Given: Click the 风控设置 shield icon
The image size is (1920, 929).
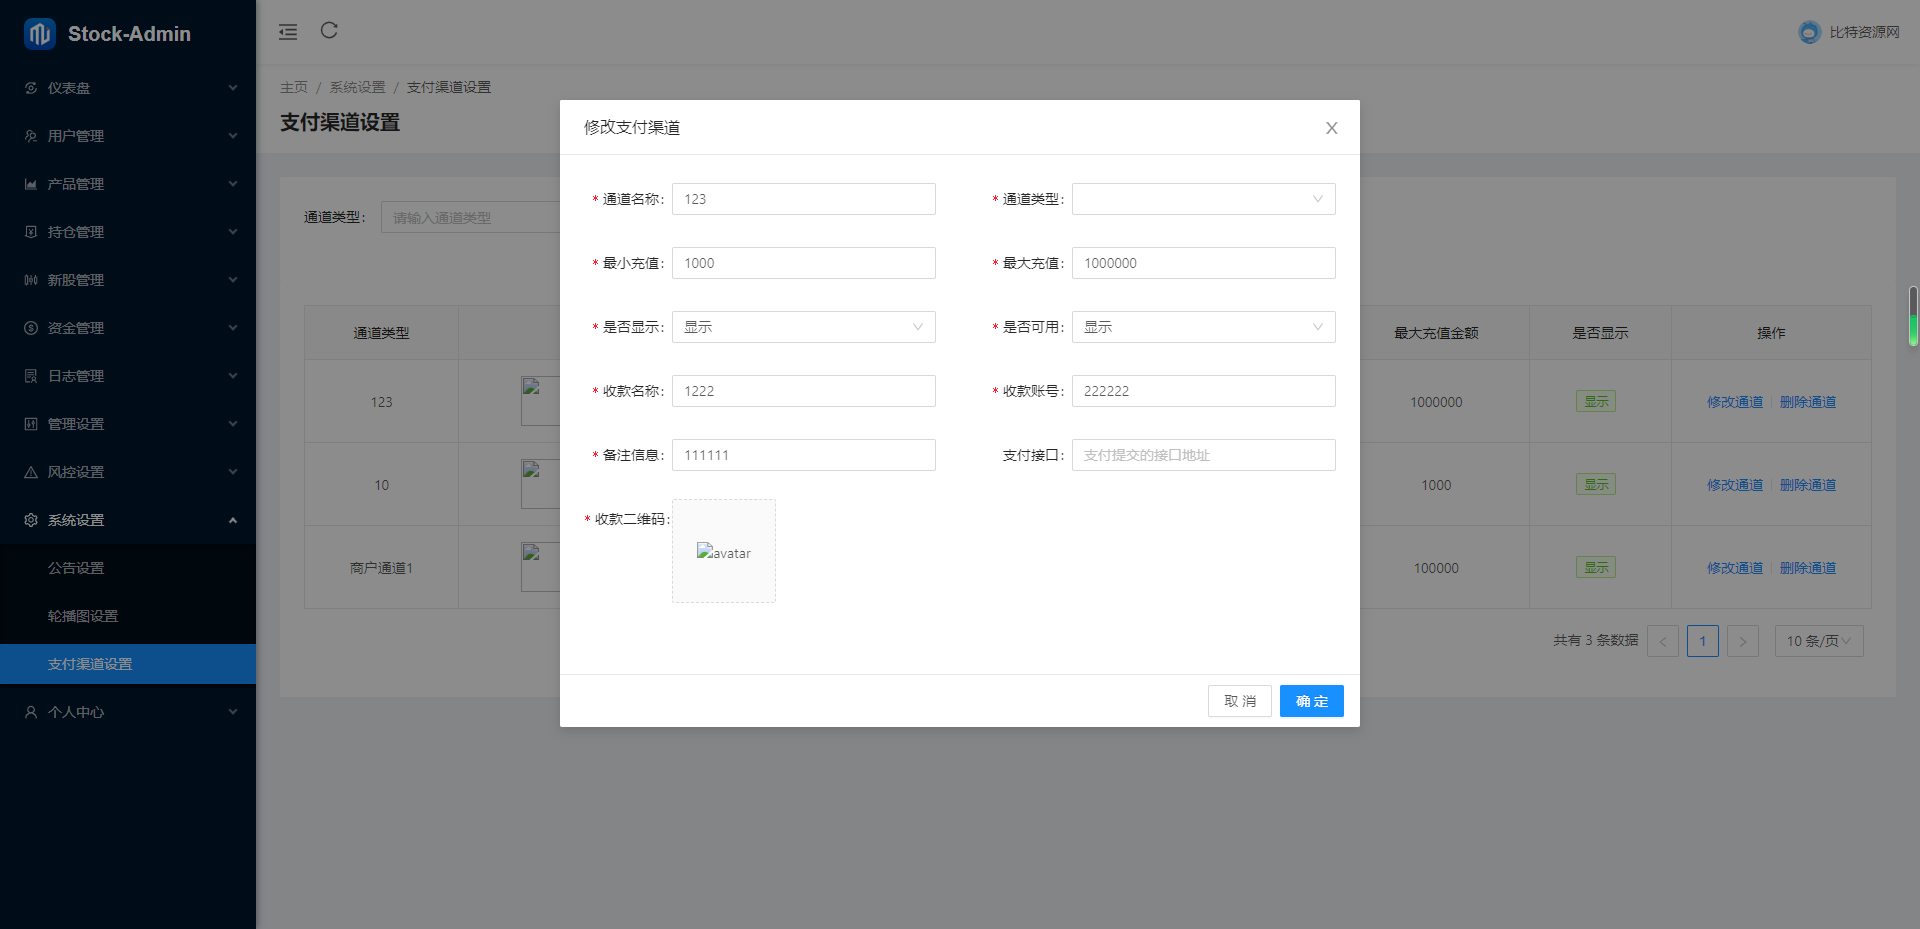Looking at the screenshot, I should click(x=30, y=471).
